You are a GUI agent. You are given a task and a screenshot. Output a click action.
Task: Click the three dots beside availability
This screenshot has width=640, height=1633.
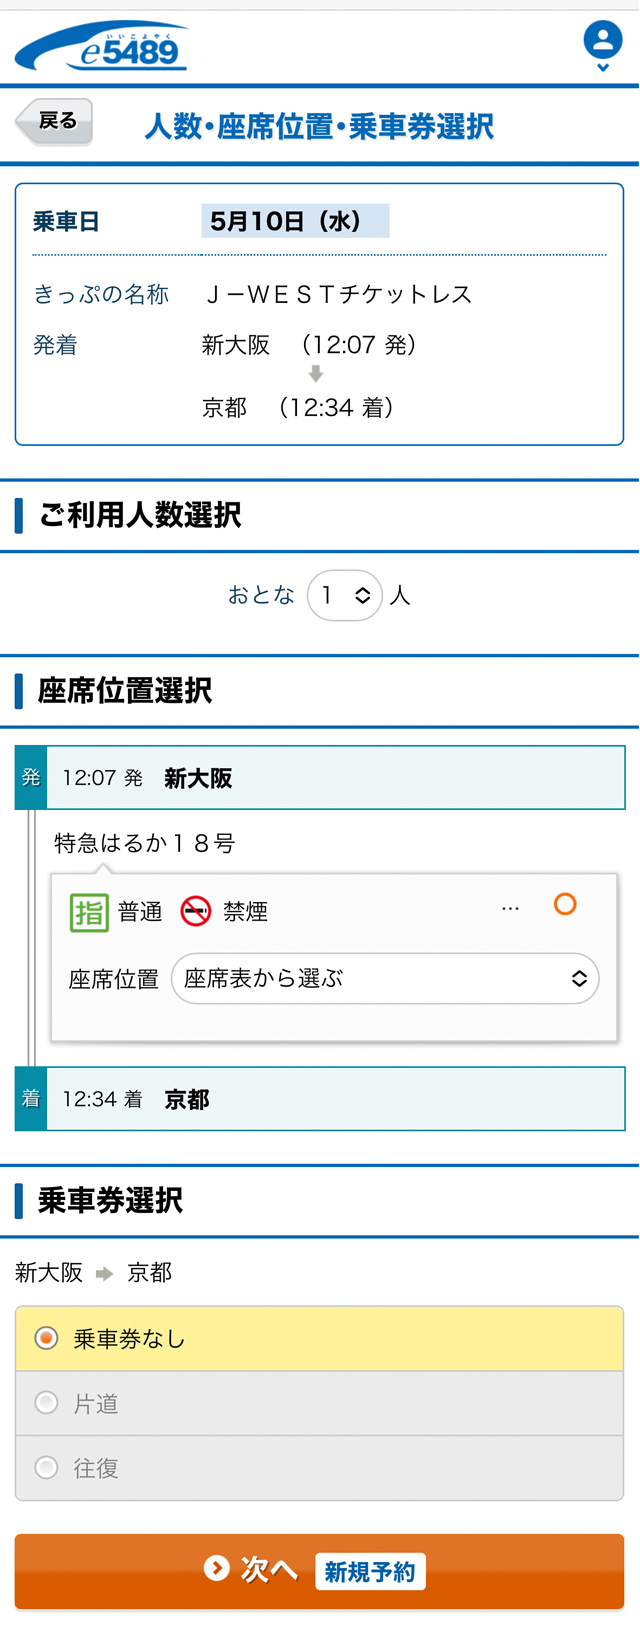(x=510, y=909)
